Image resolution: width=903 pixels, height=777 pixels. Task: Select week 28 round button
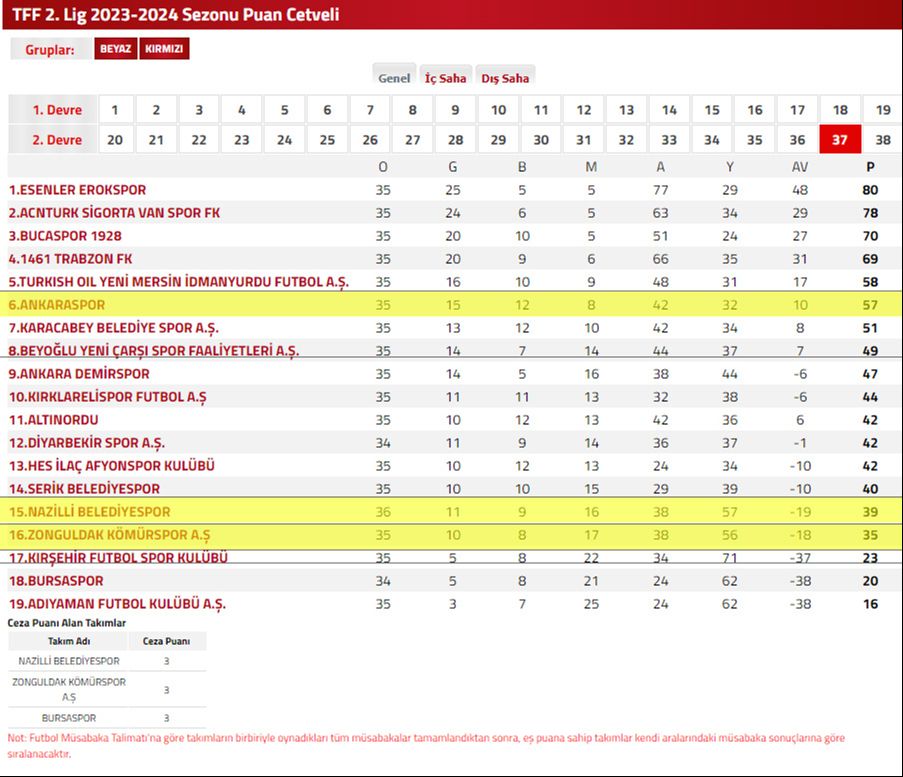point(455,140)
